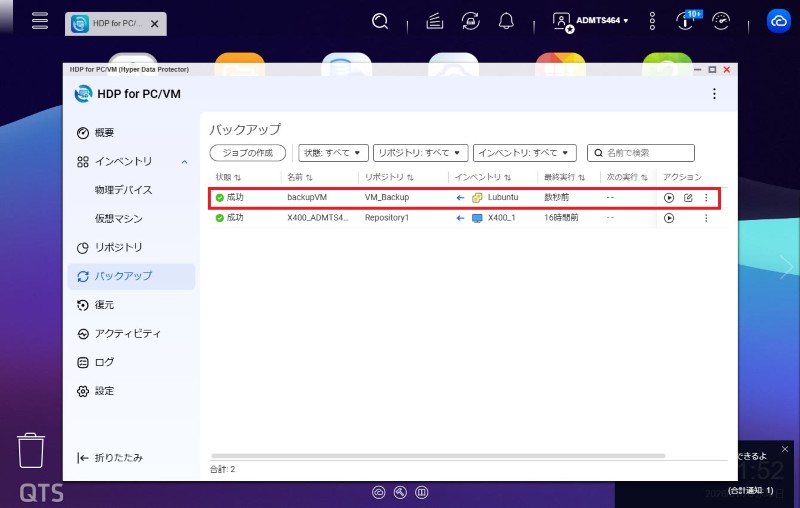Click edit icon for backupVM job
The width and height of the screenshot is (800, 508).
click(688, 198)
